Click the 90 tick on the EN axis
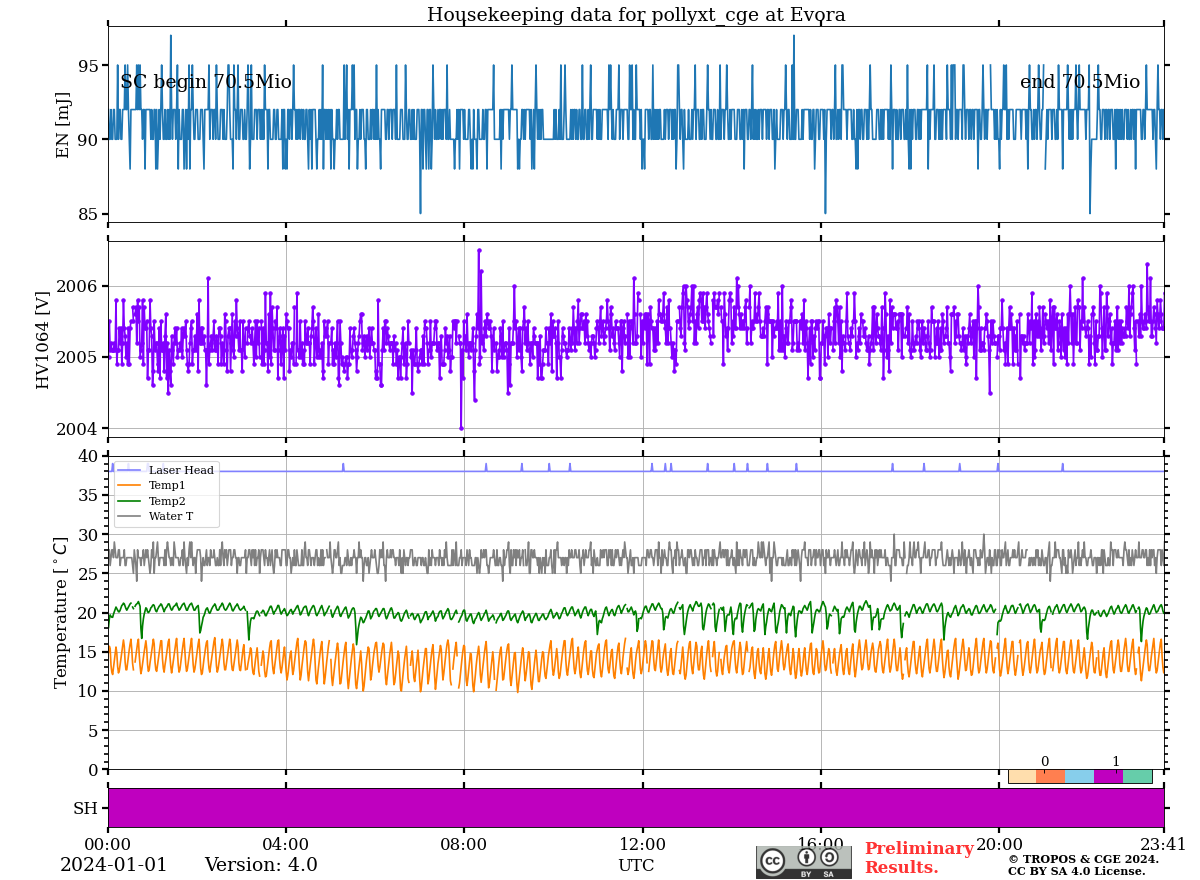Image resolution: width=1200 pixels, height=880 pixels. point(88,140)
